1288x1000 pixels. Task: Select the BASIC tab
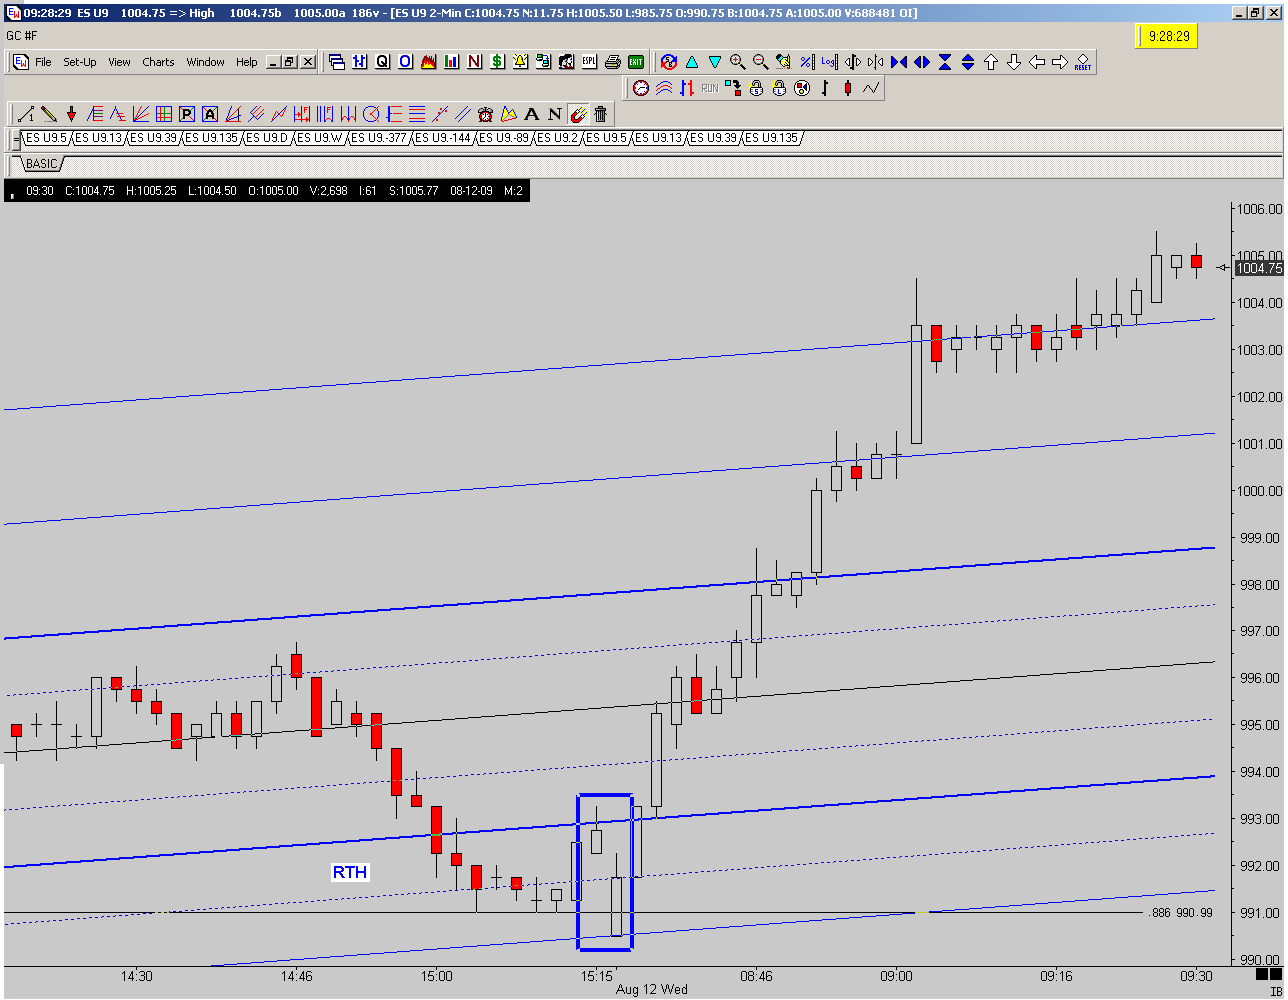[x=42, y=163]
